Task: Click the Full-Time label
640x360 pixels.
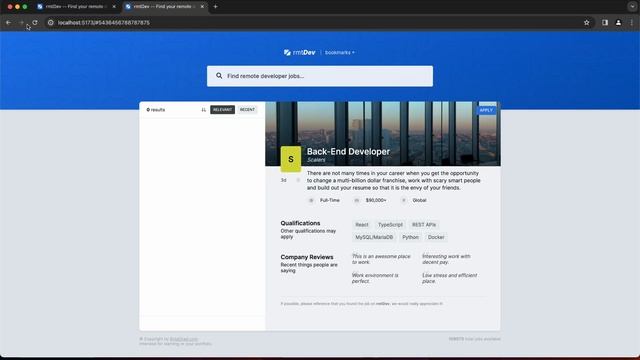Action: tap(330, 200)
